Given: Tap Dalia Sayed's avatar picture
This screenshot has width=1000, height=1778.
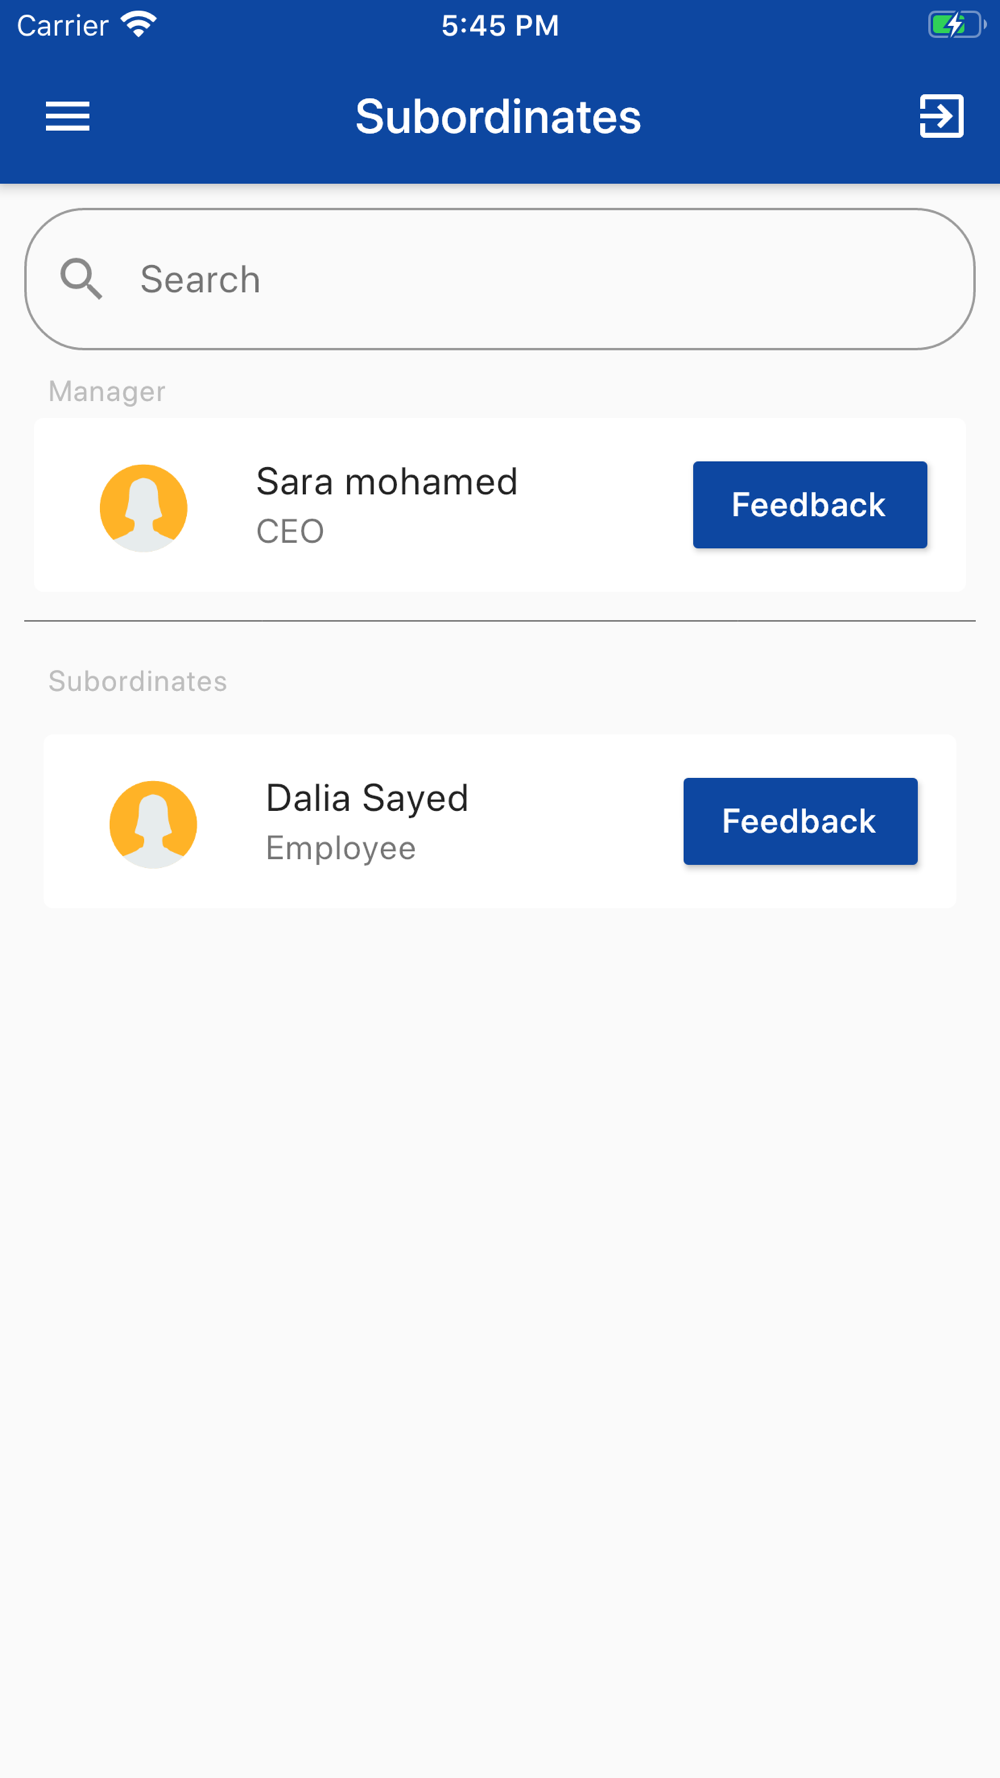Looking at the screenshot, I should (153, 824).
